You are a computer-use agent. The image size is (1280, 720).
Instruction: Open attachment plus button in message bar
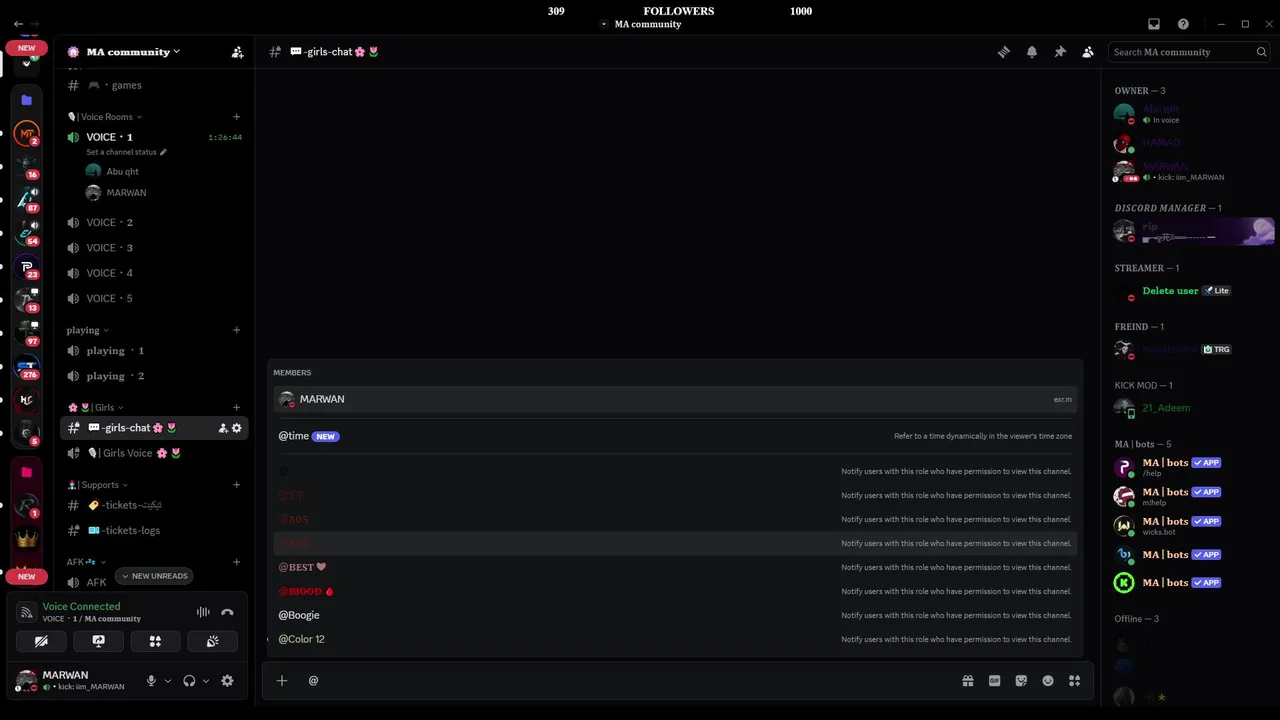point(282,681)
